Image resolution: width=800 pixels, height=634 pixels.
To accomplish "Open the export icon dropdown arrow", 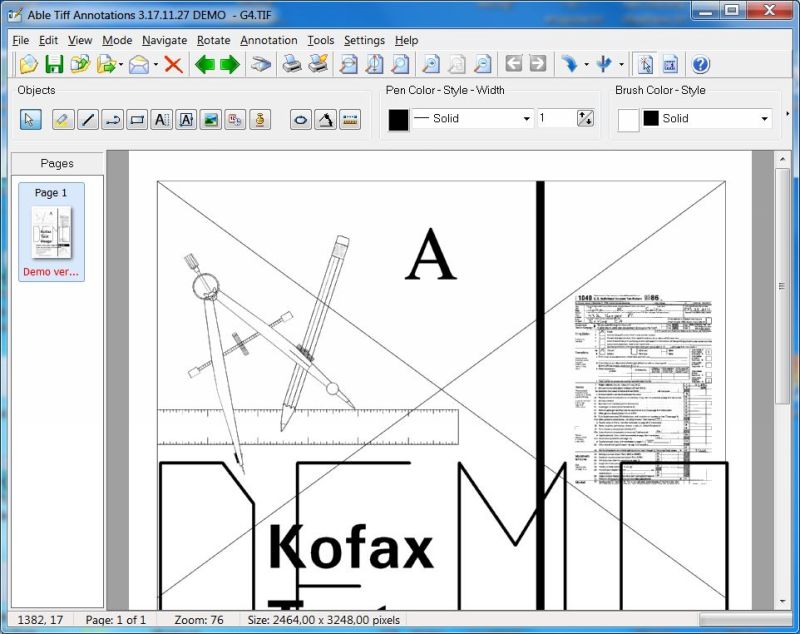I will [121, 65].
